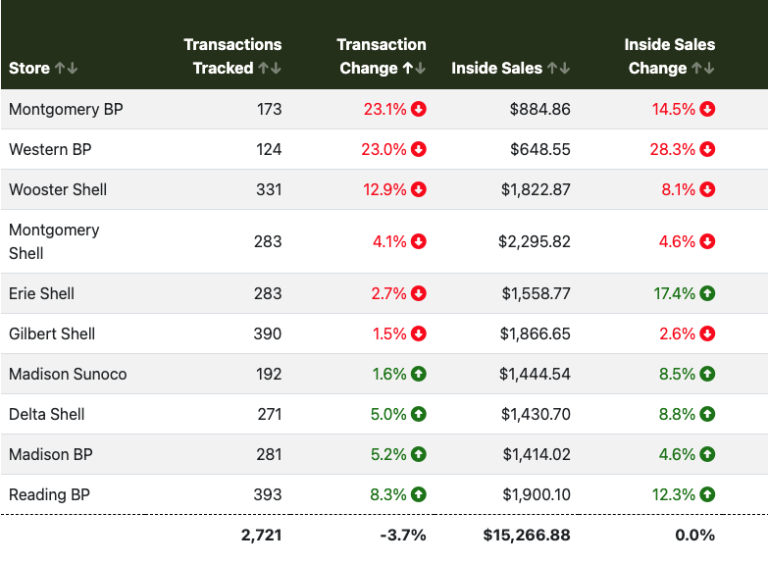The image size is (768, 564).
Task: Click Inside Sales Change sort arrows
Action: click(703, 69)
